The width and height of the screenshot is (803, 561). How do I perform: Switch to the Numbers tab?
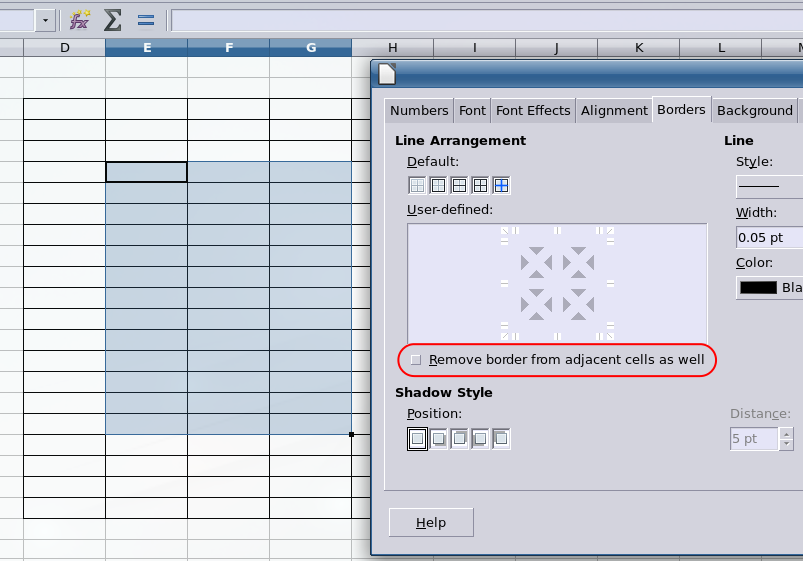tap(419, 111)
